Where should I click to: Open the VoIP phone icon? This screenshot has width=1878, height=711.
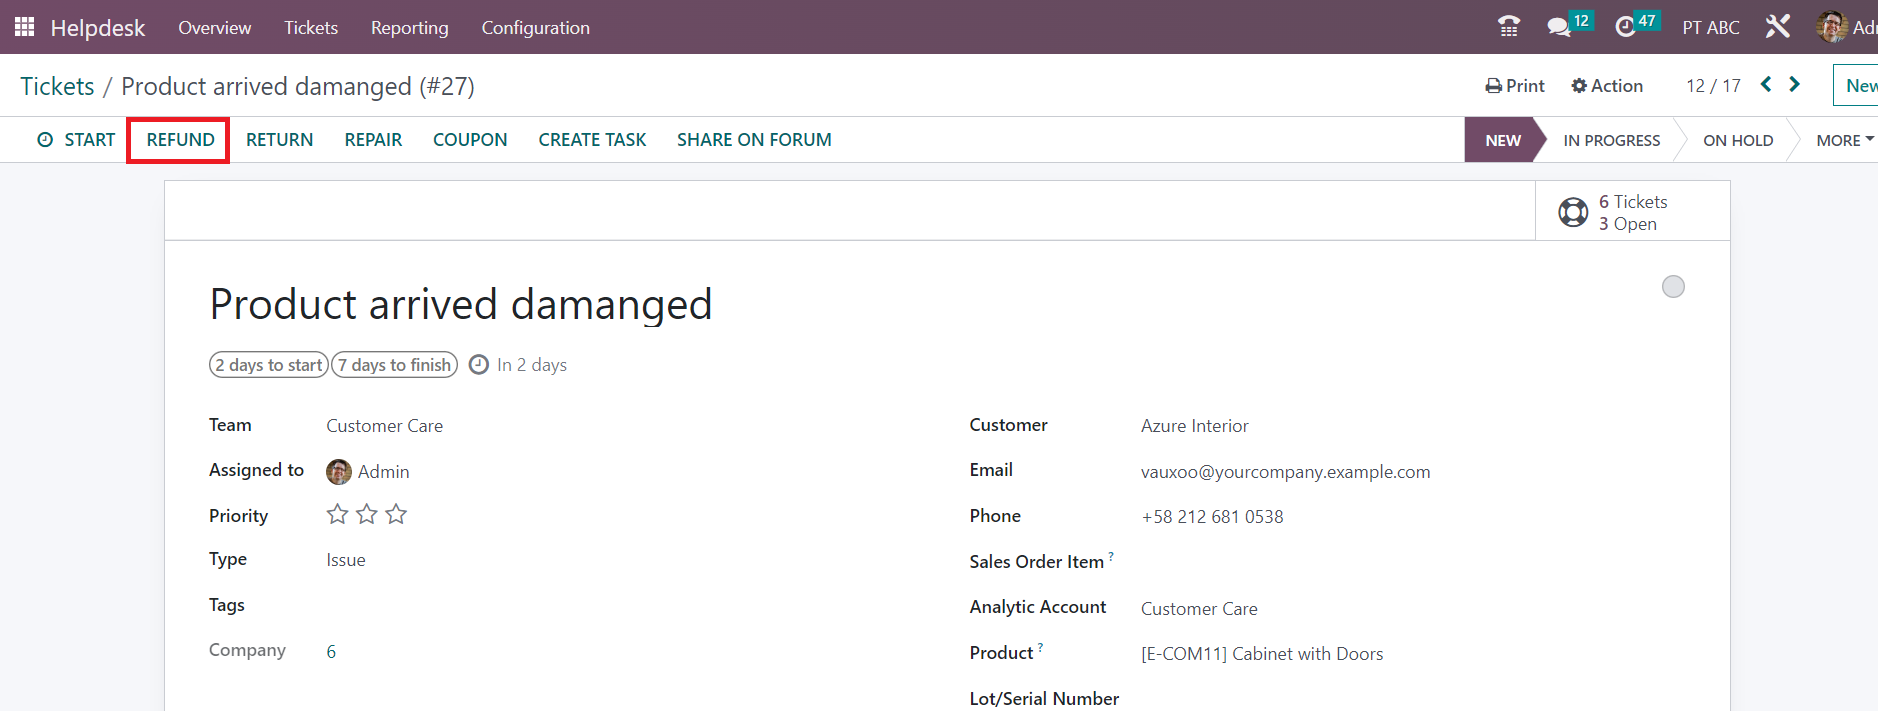click(1509, 27)
